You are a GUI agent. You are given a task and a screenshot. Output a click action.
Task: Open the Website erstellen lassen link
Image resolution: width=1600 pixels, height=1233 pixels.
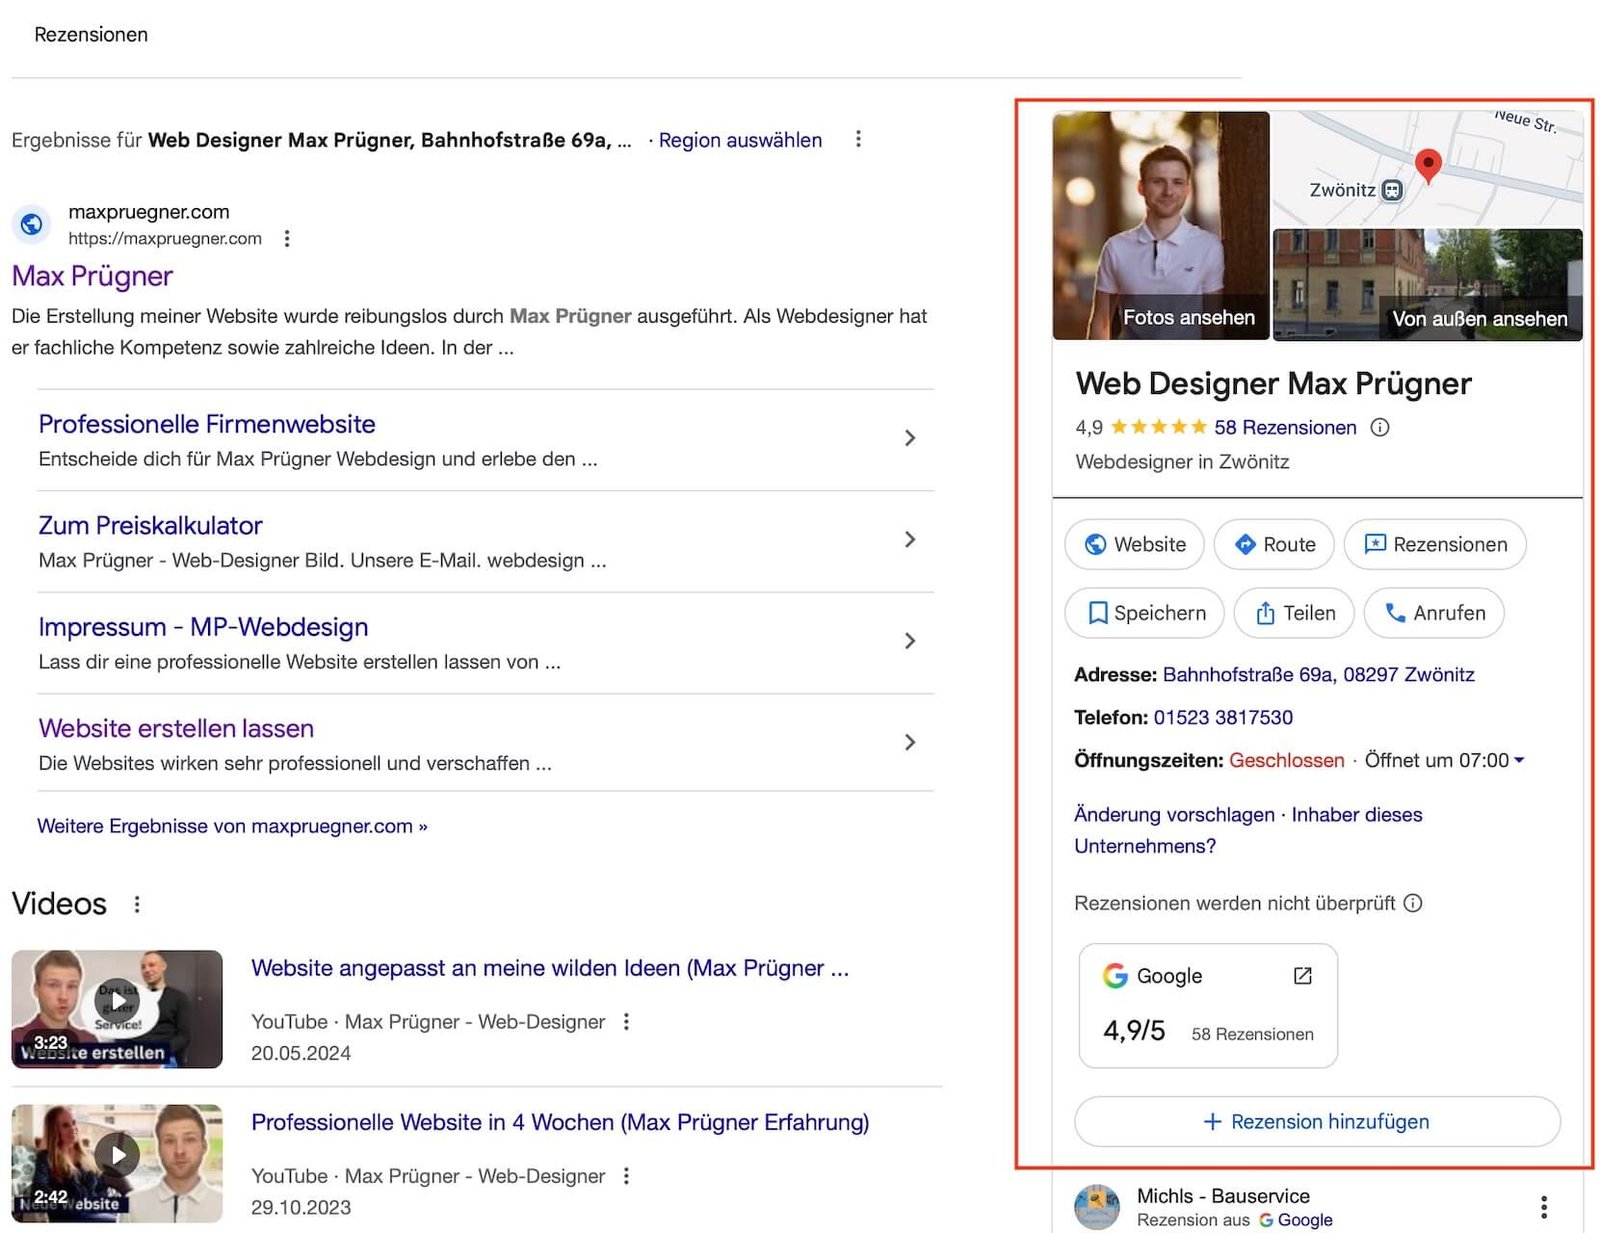[x=176, y=729]
